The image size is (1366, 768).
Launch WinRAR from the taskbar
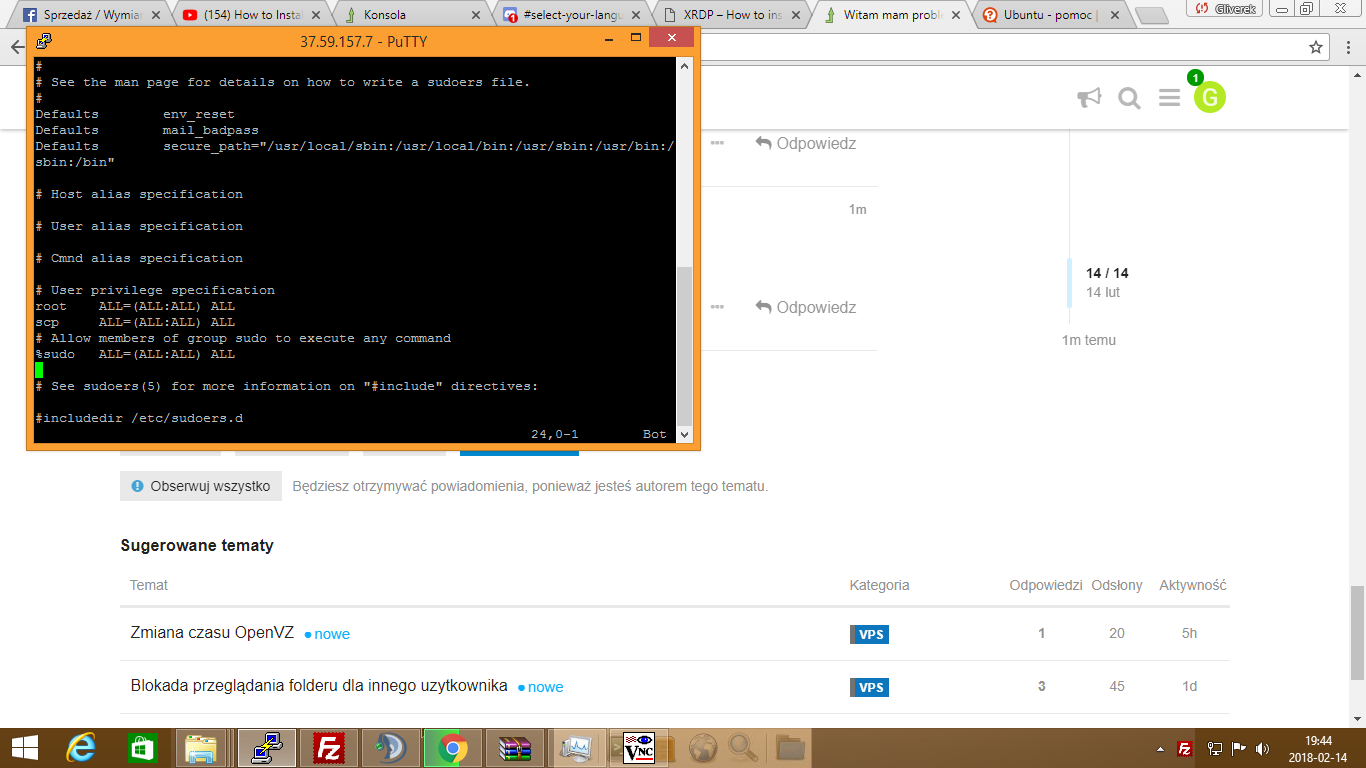pyautogui.click(x=515, y=747)
